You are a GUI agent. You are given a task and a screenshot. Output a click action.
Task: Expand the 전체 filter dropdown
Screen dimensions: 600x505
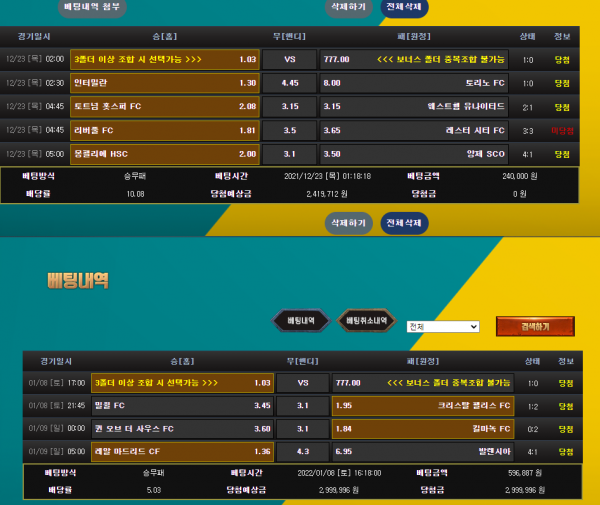point(443,327)
